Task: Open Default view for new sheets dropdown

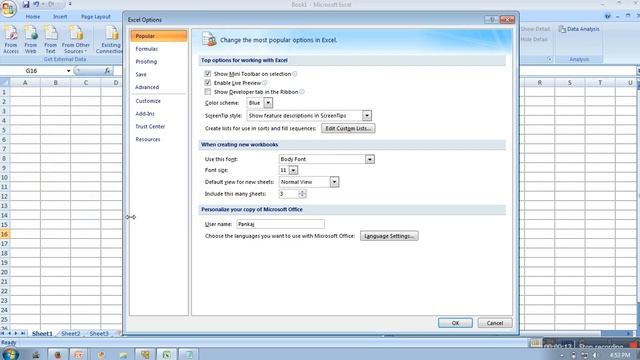Action: [334, 182]
